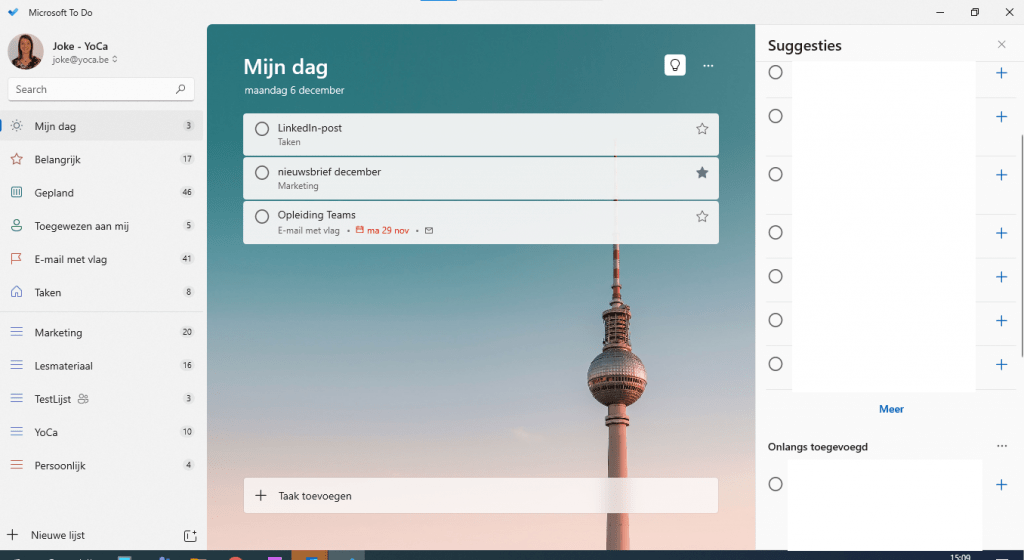1024x560 pixels.
Task: Mark Opleiding Teams as completed
Action: point(262,217)
